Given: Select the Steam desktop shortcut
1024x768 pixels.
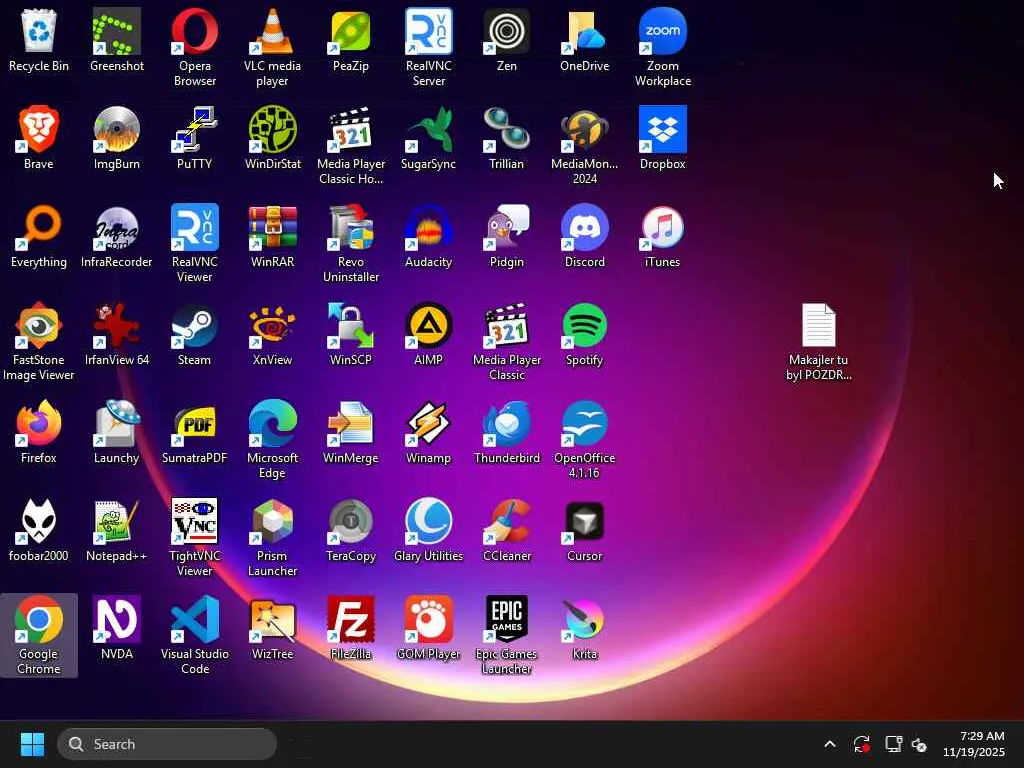Looking at the screenshot, I should point(194,327).
